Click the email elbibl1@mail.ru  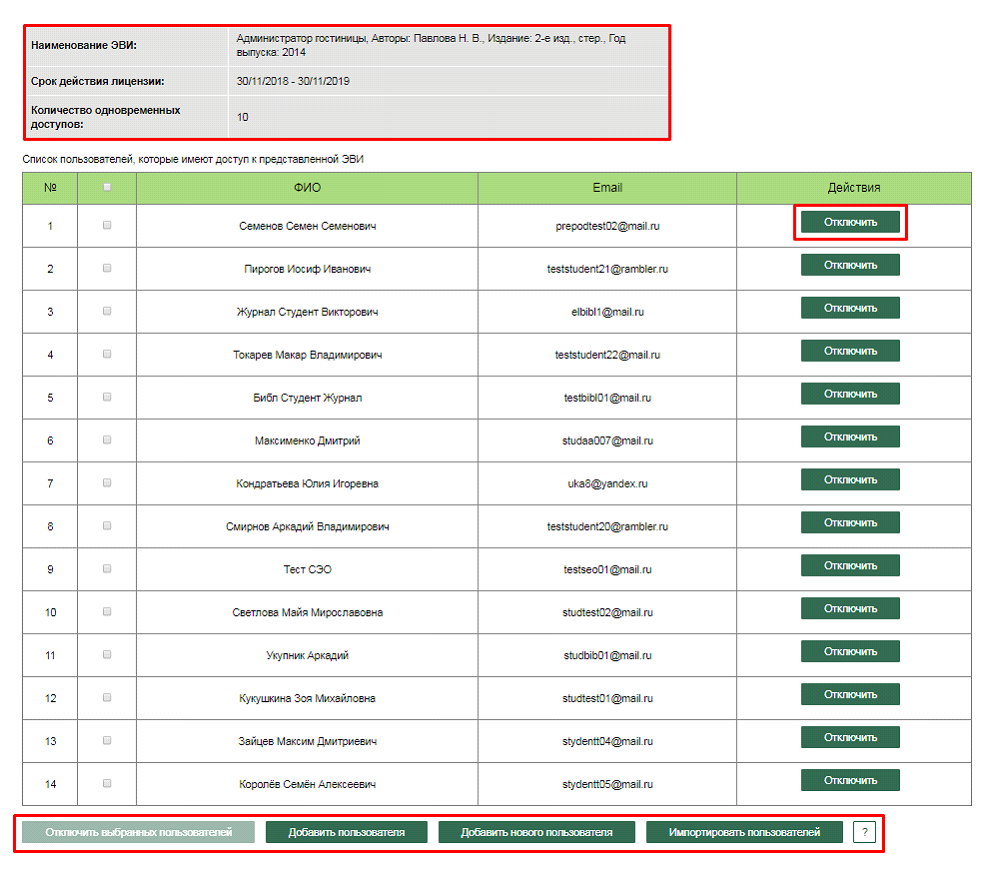coord(607,312)
